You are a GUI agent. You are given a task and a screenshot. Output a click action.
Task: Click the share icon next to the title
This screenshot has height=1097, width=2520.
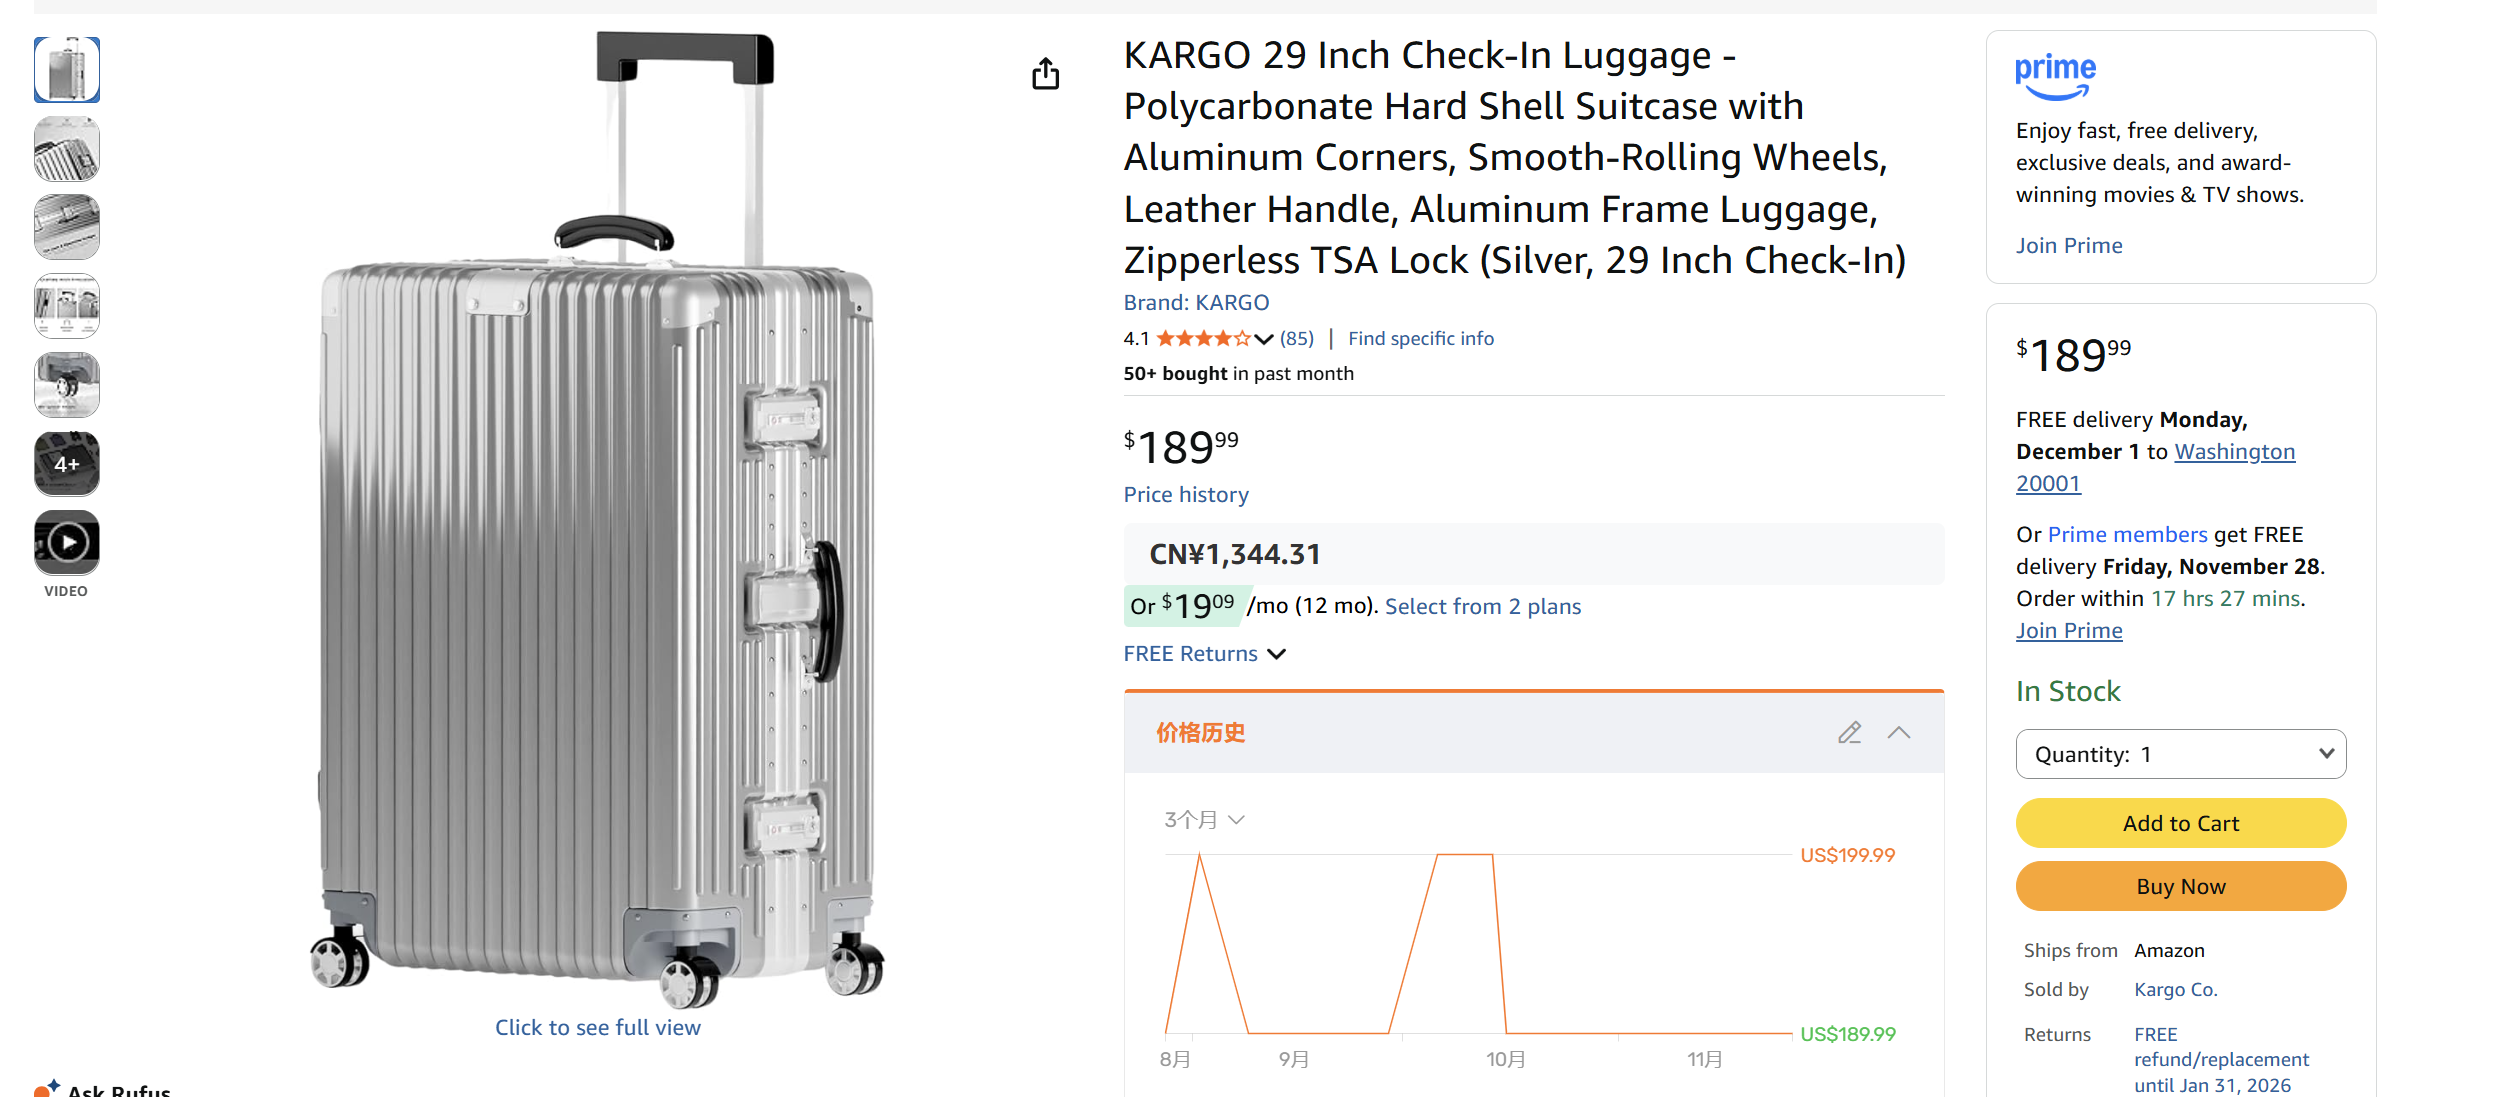(x=1046, y=73)
